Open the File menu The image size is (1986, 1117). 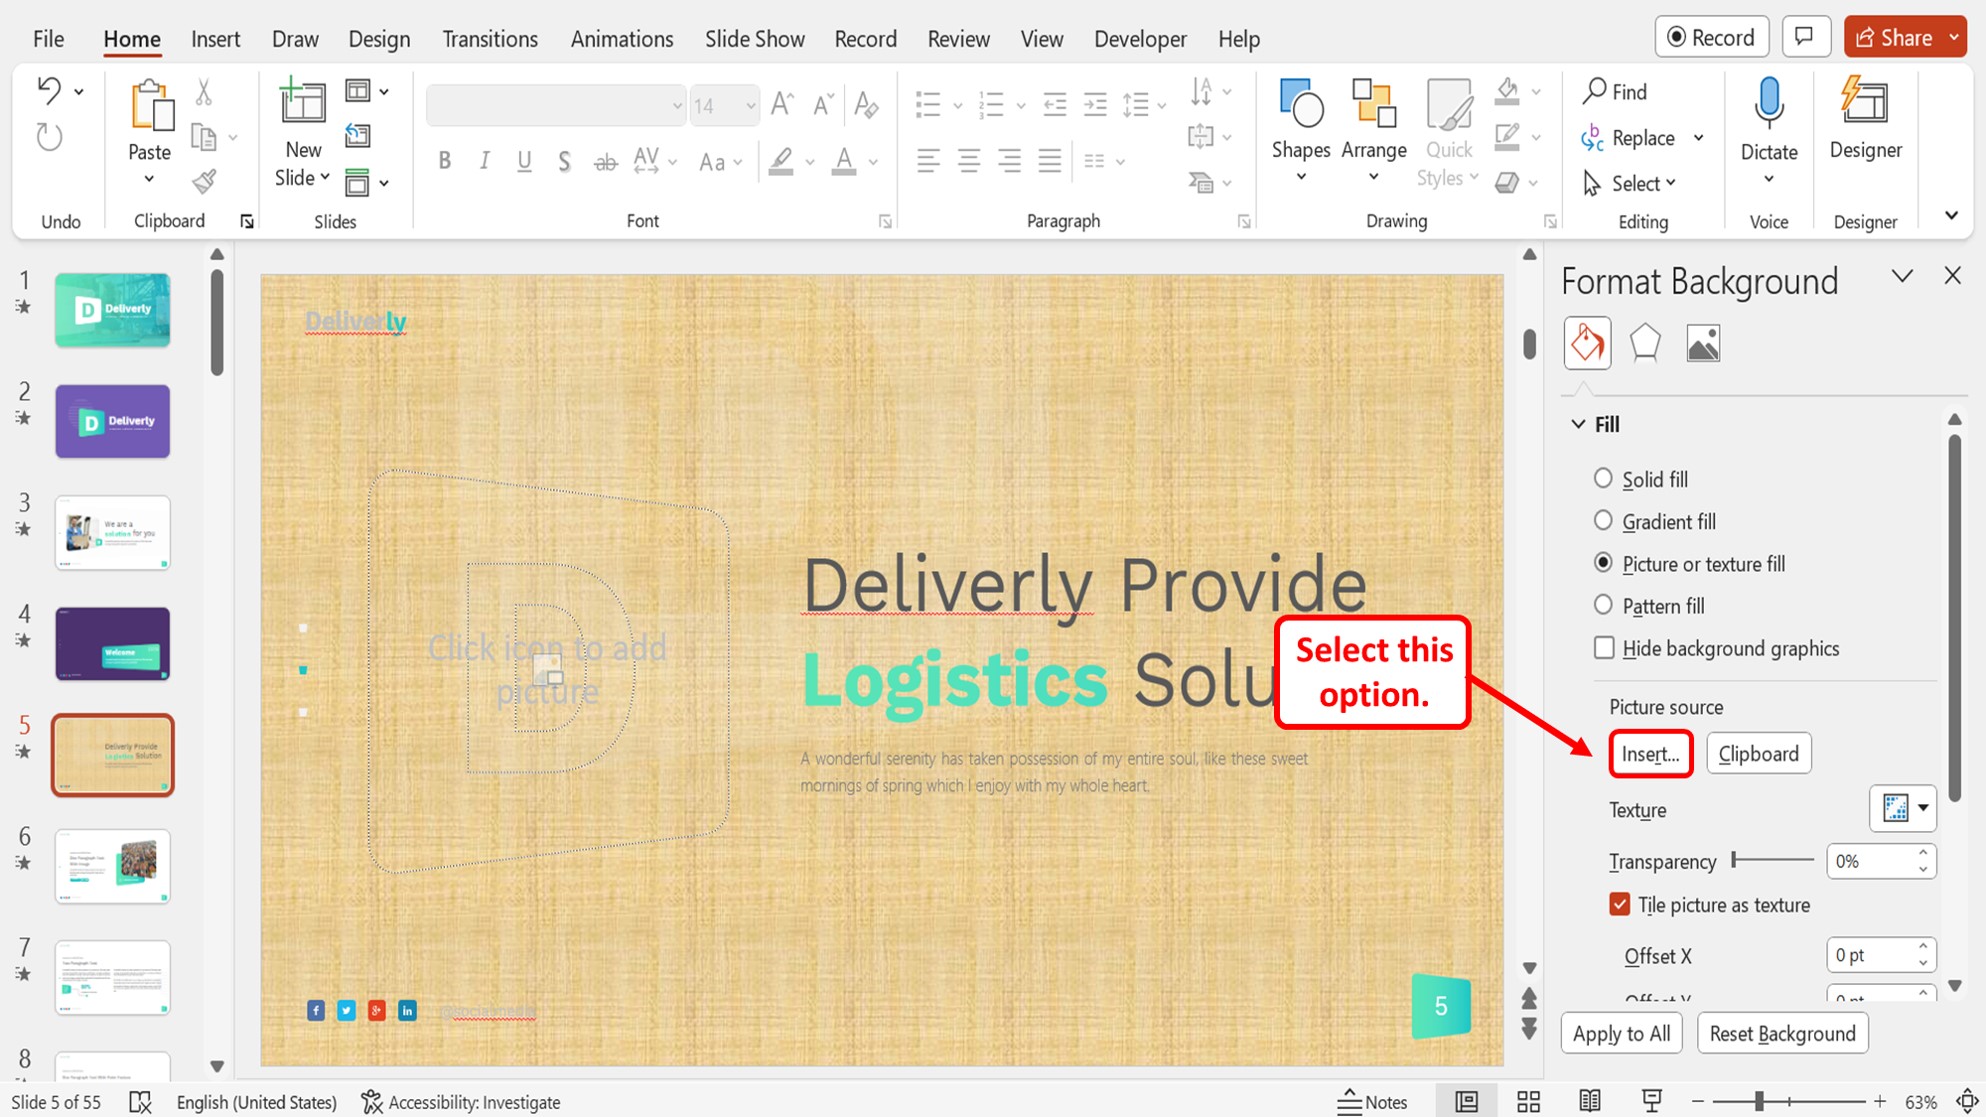[48, 39]
